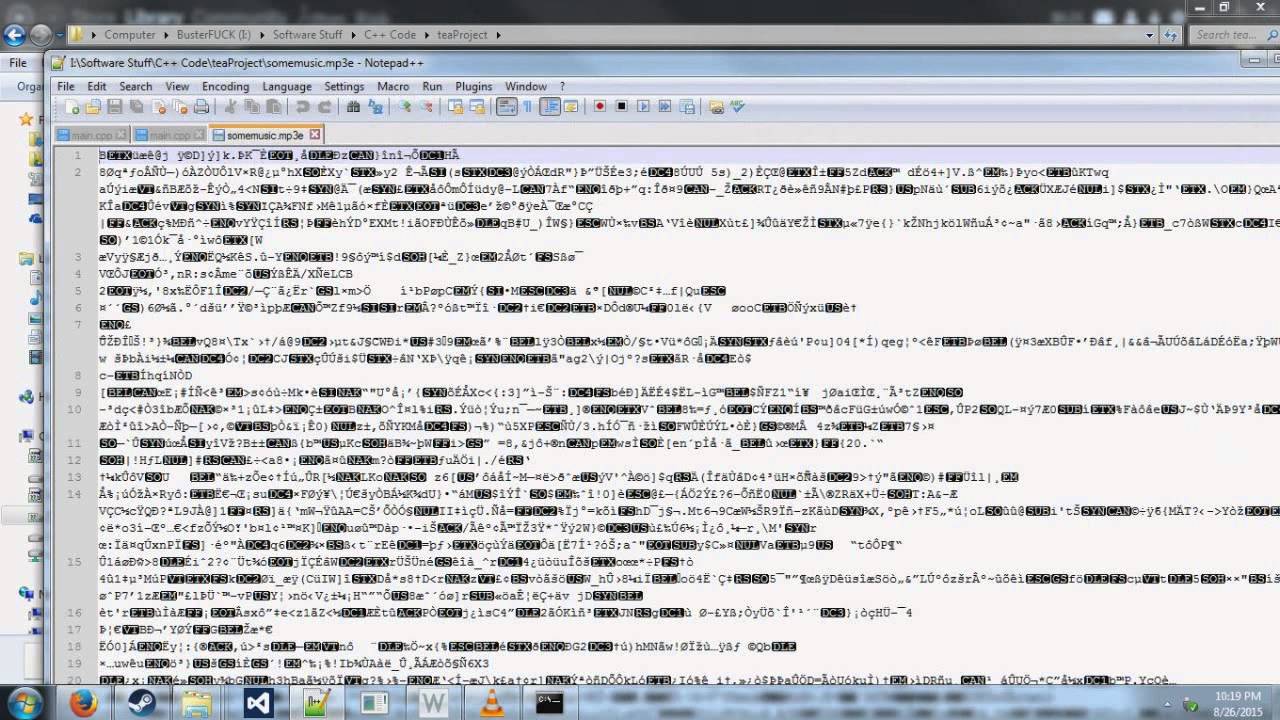
Task: Open the Language menu
Action: 287,87
